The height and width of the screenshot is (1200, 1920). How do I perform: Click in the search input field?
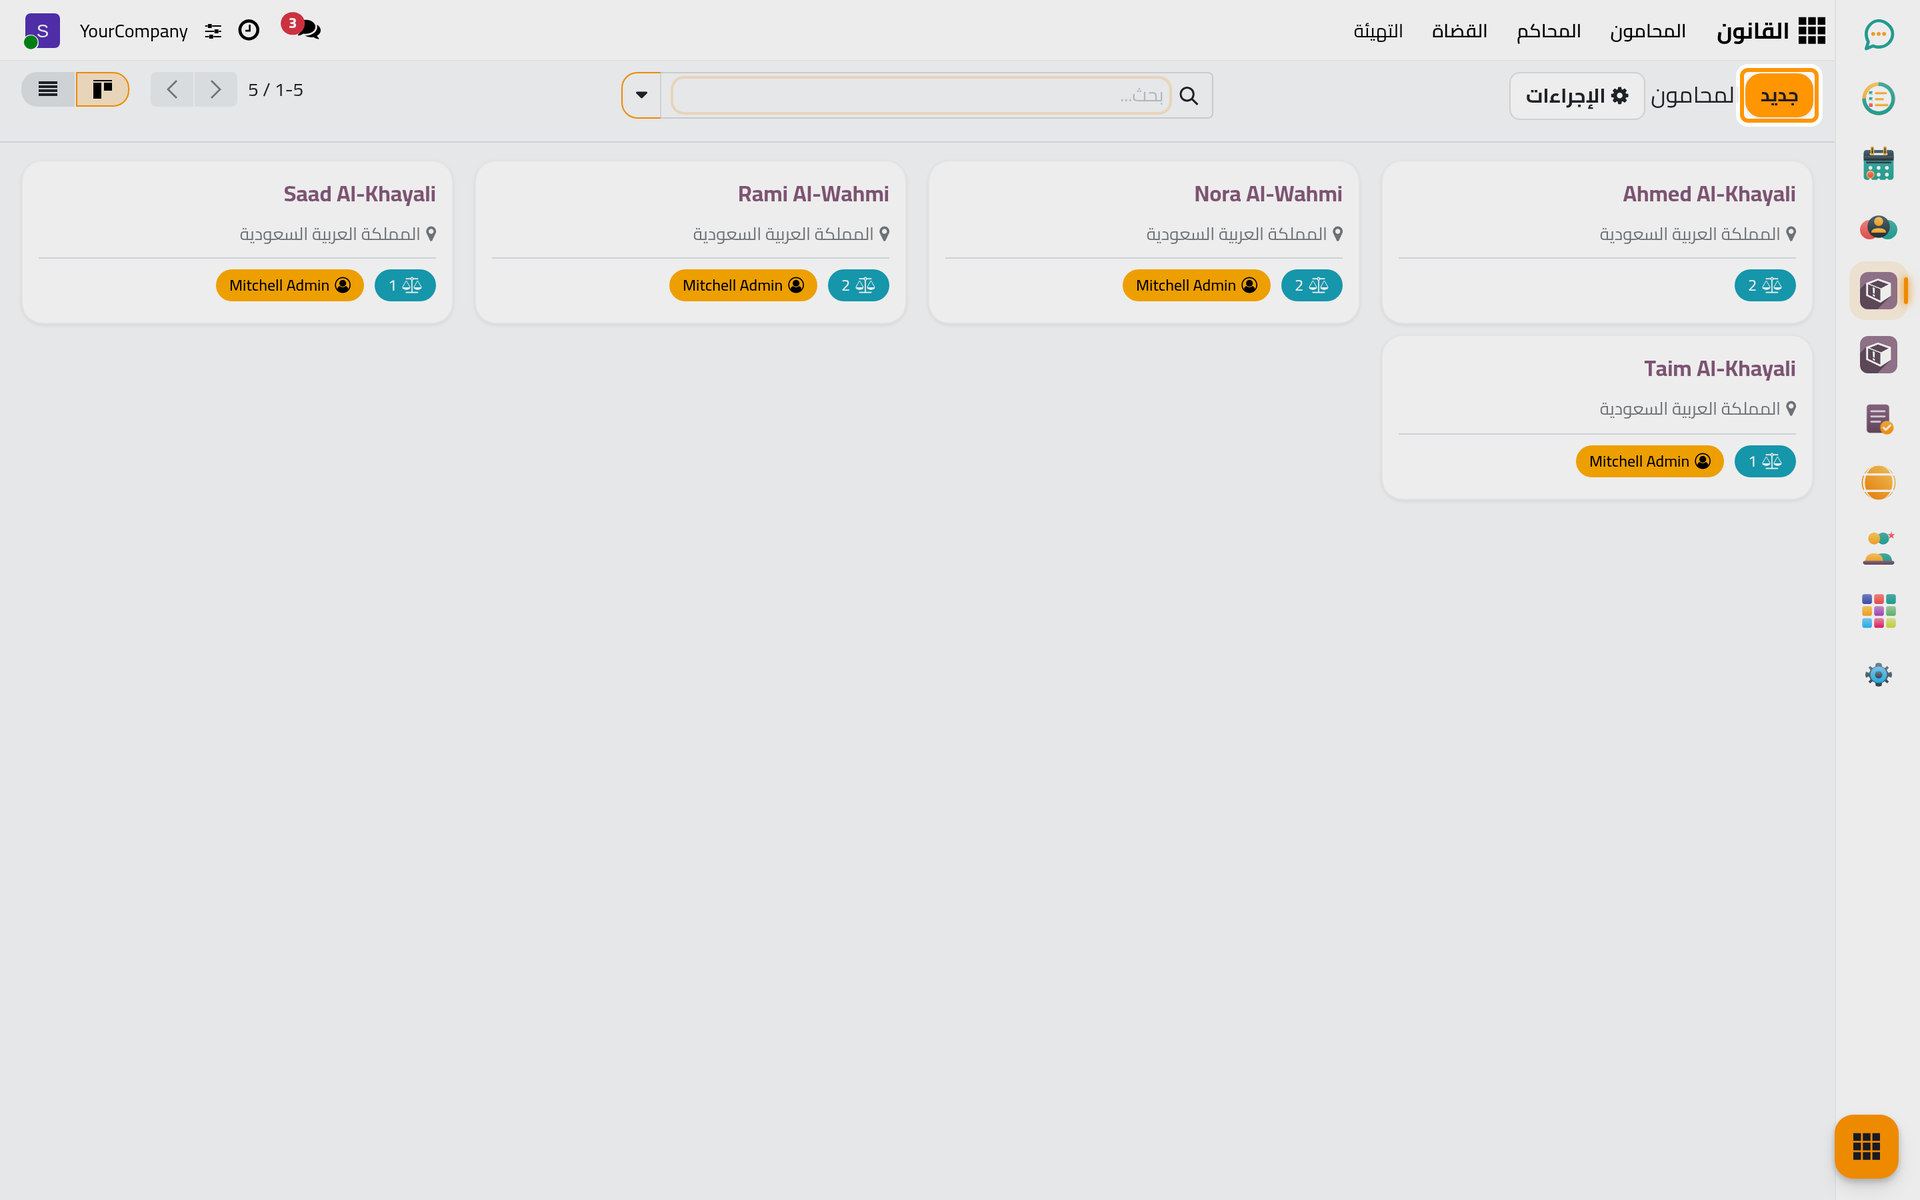click(x=920, y=96)
